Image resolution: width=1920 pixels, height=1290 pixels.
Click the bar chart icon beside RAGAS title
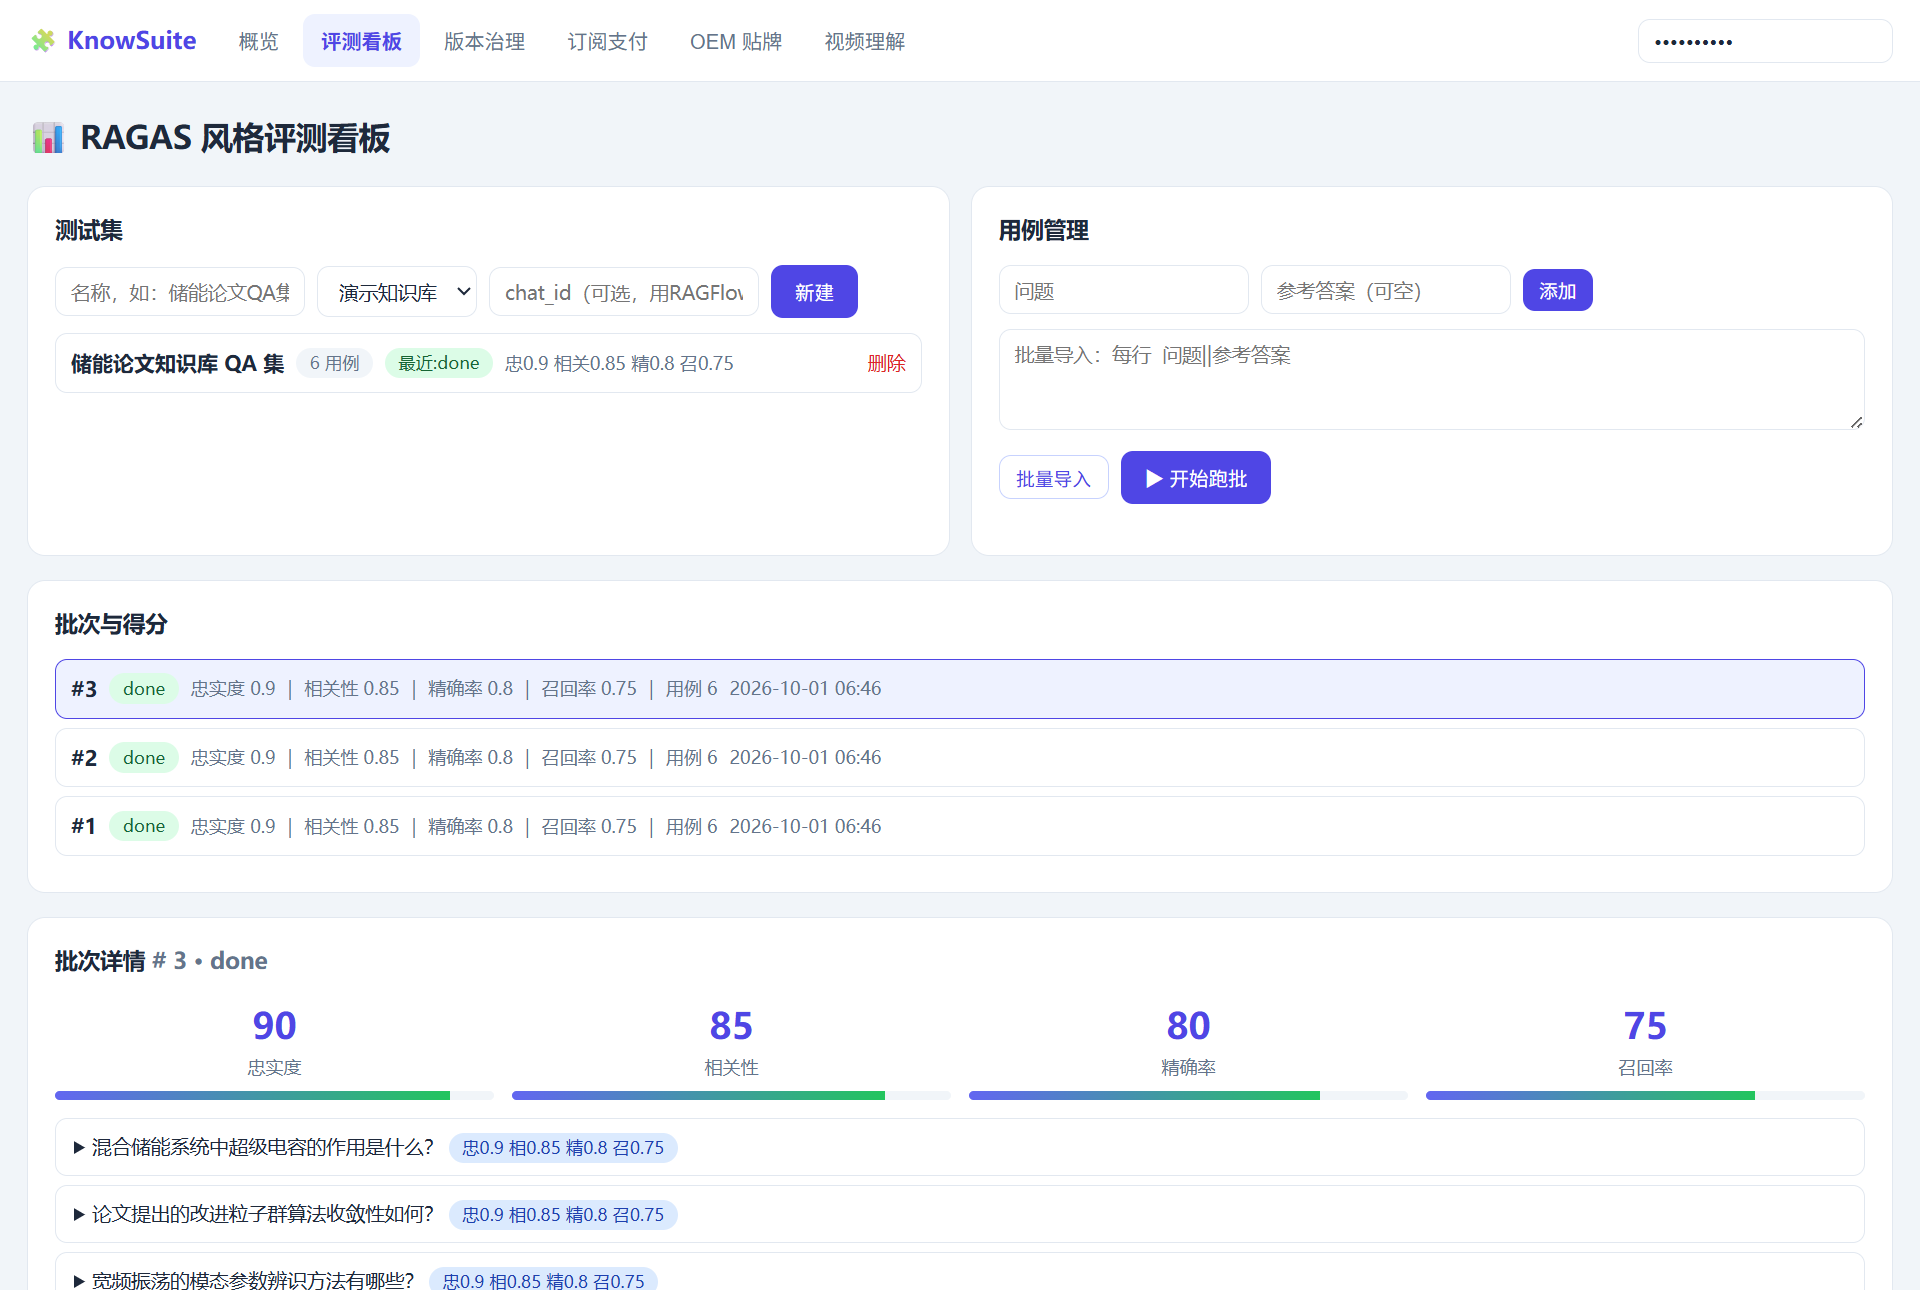coord(47,138)
